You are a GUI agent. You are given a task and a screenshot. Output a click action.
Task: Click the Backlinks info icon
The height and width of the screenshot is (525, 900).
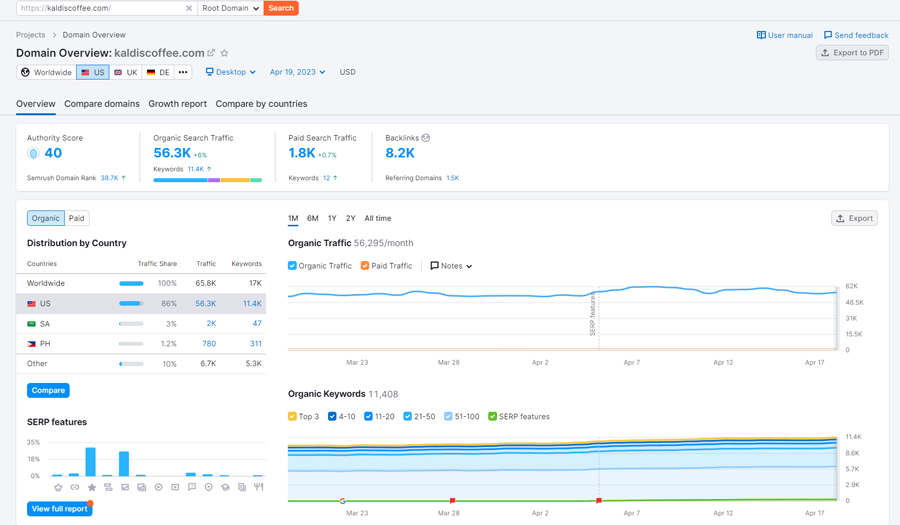pyautogui.click(x=426, y=138)
